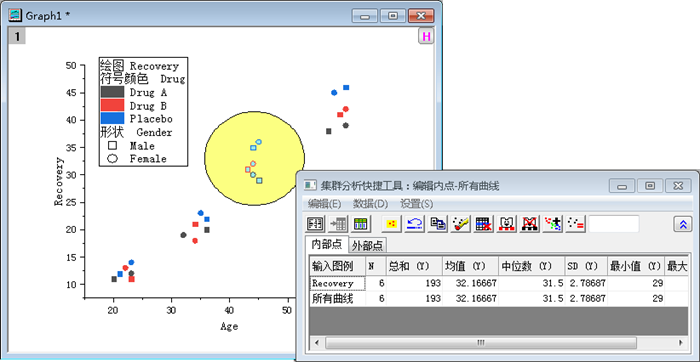This screenshot has width=700, height=362.
Task: Close the cluster analysis gadget window
Action: pos(678,186)
